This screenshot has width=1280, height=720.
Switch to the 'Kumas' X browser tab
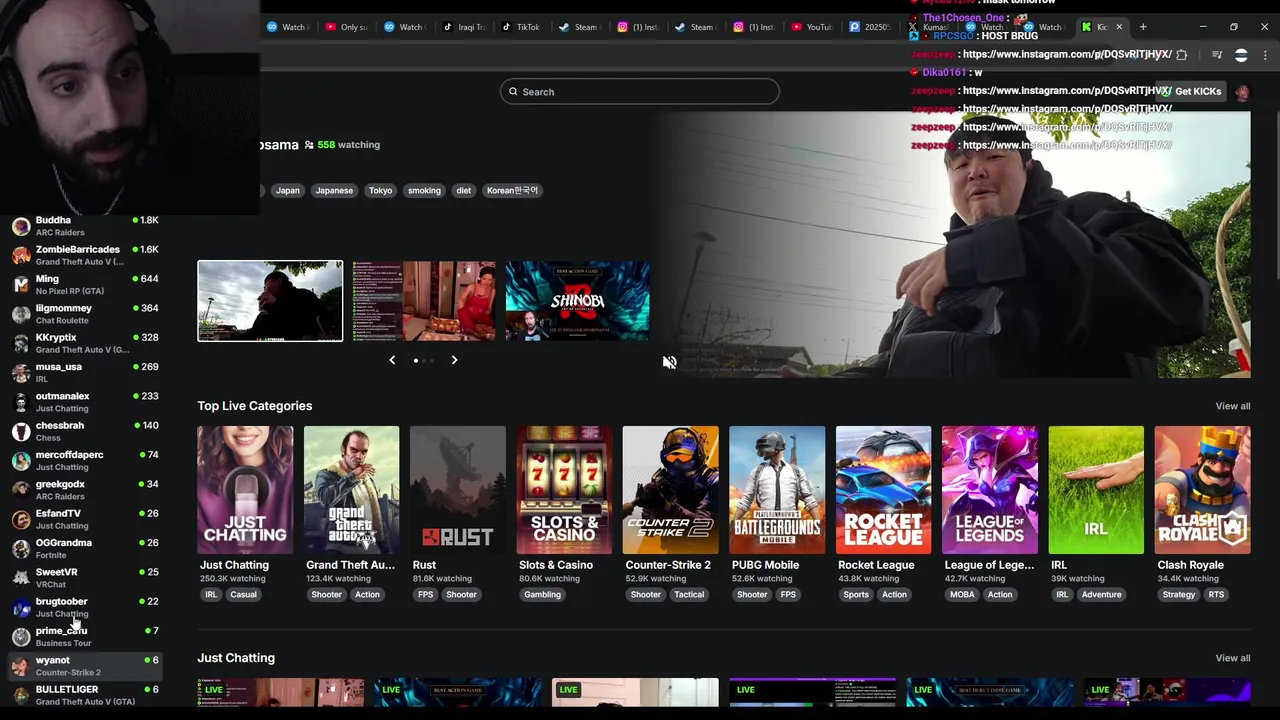click(x=929, y=27)
